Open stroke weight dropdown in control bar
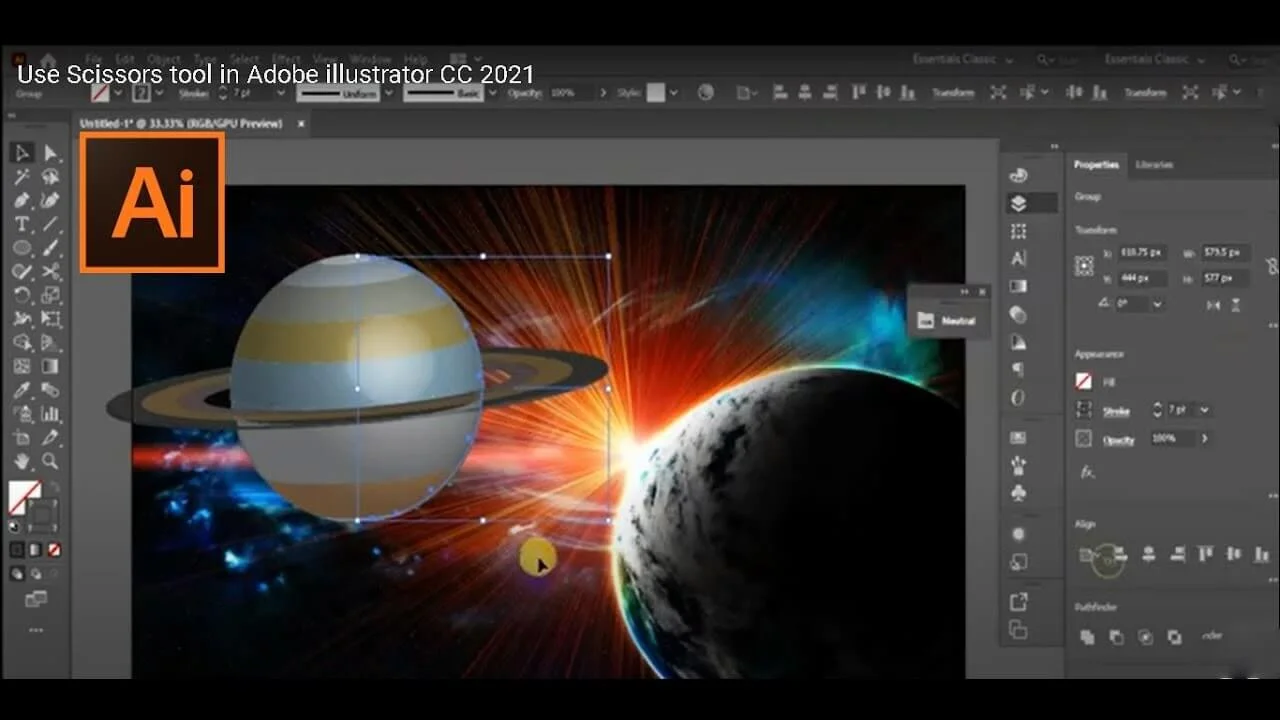Image resolution: width=1280 pixels, height=720 pixels. [x=281, y=93]
